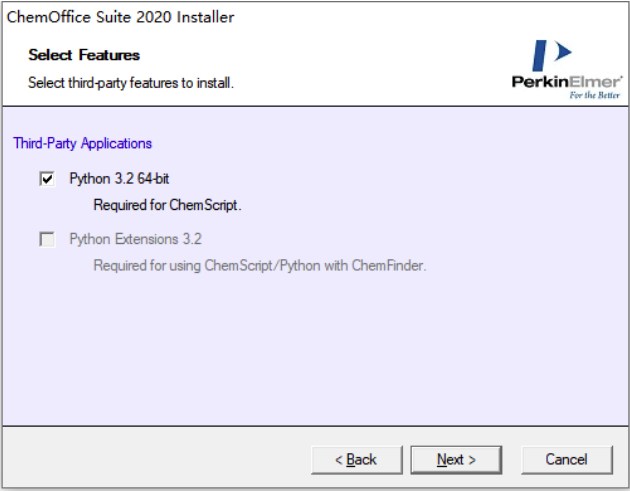
Task: Click the "Required for ChemScript." description
Action: 167,205
